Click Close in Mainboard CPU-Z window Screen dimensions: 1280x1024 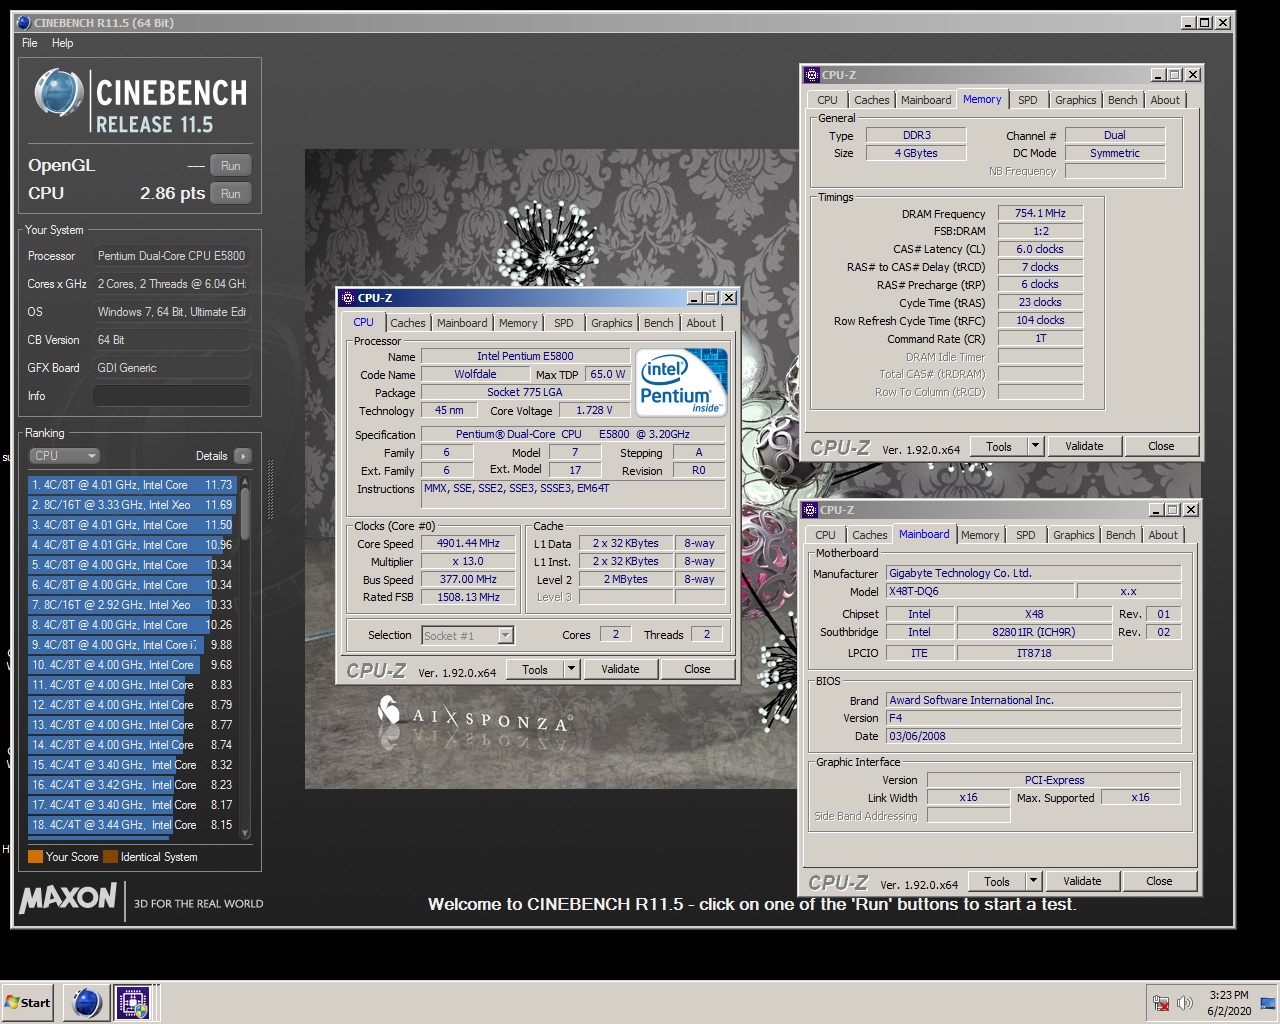tap(1159, 881)
